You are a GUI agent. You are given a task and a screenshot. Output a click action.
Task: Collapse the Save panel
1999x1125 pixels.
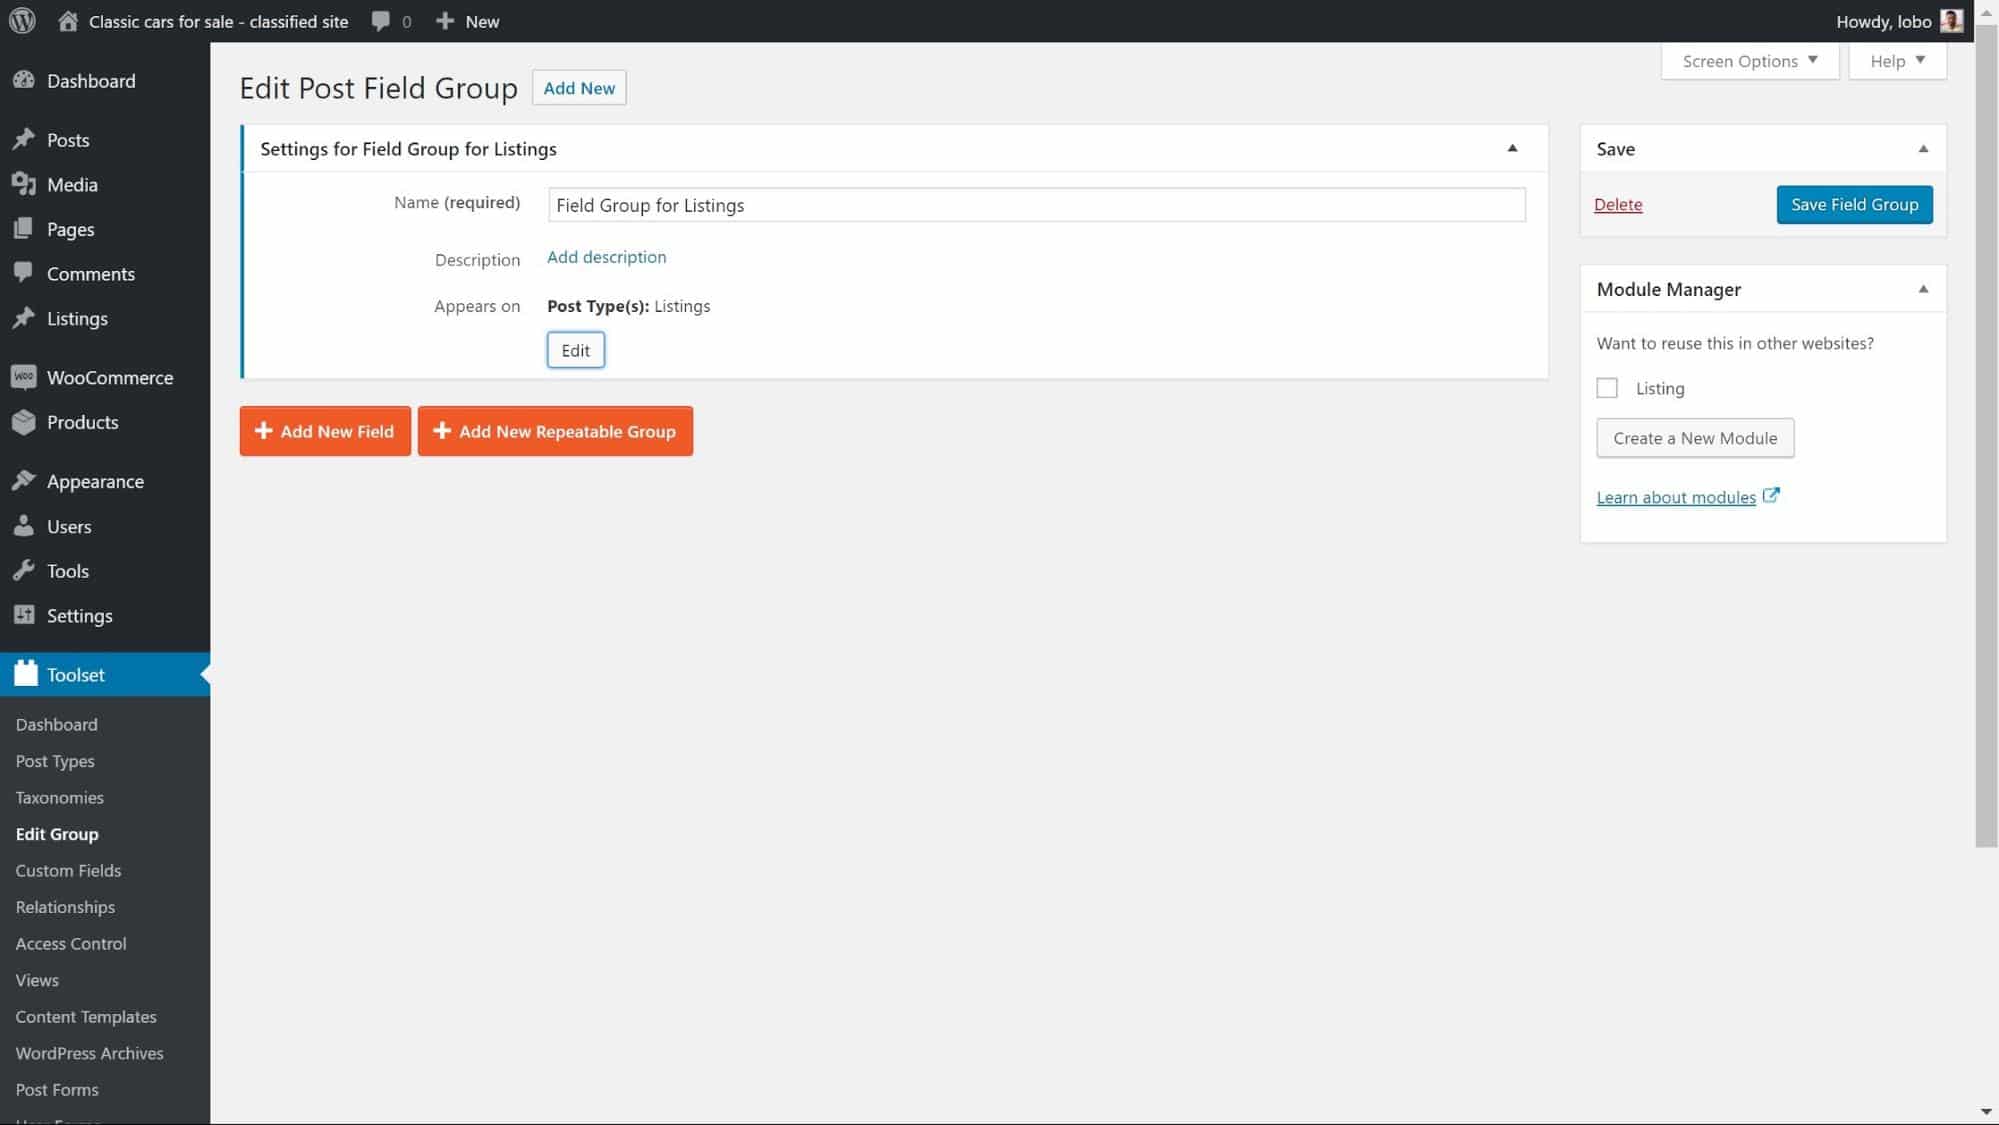coord(1922,148)
